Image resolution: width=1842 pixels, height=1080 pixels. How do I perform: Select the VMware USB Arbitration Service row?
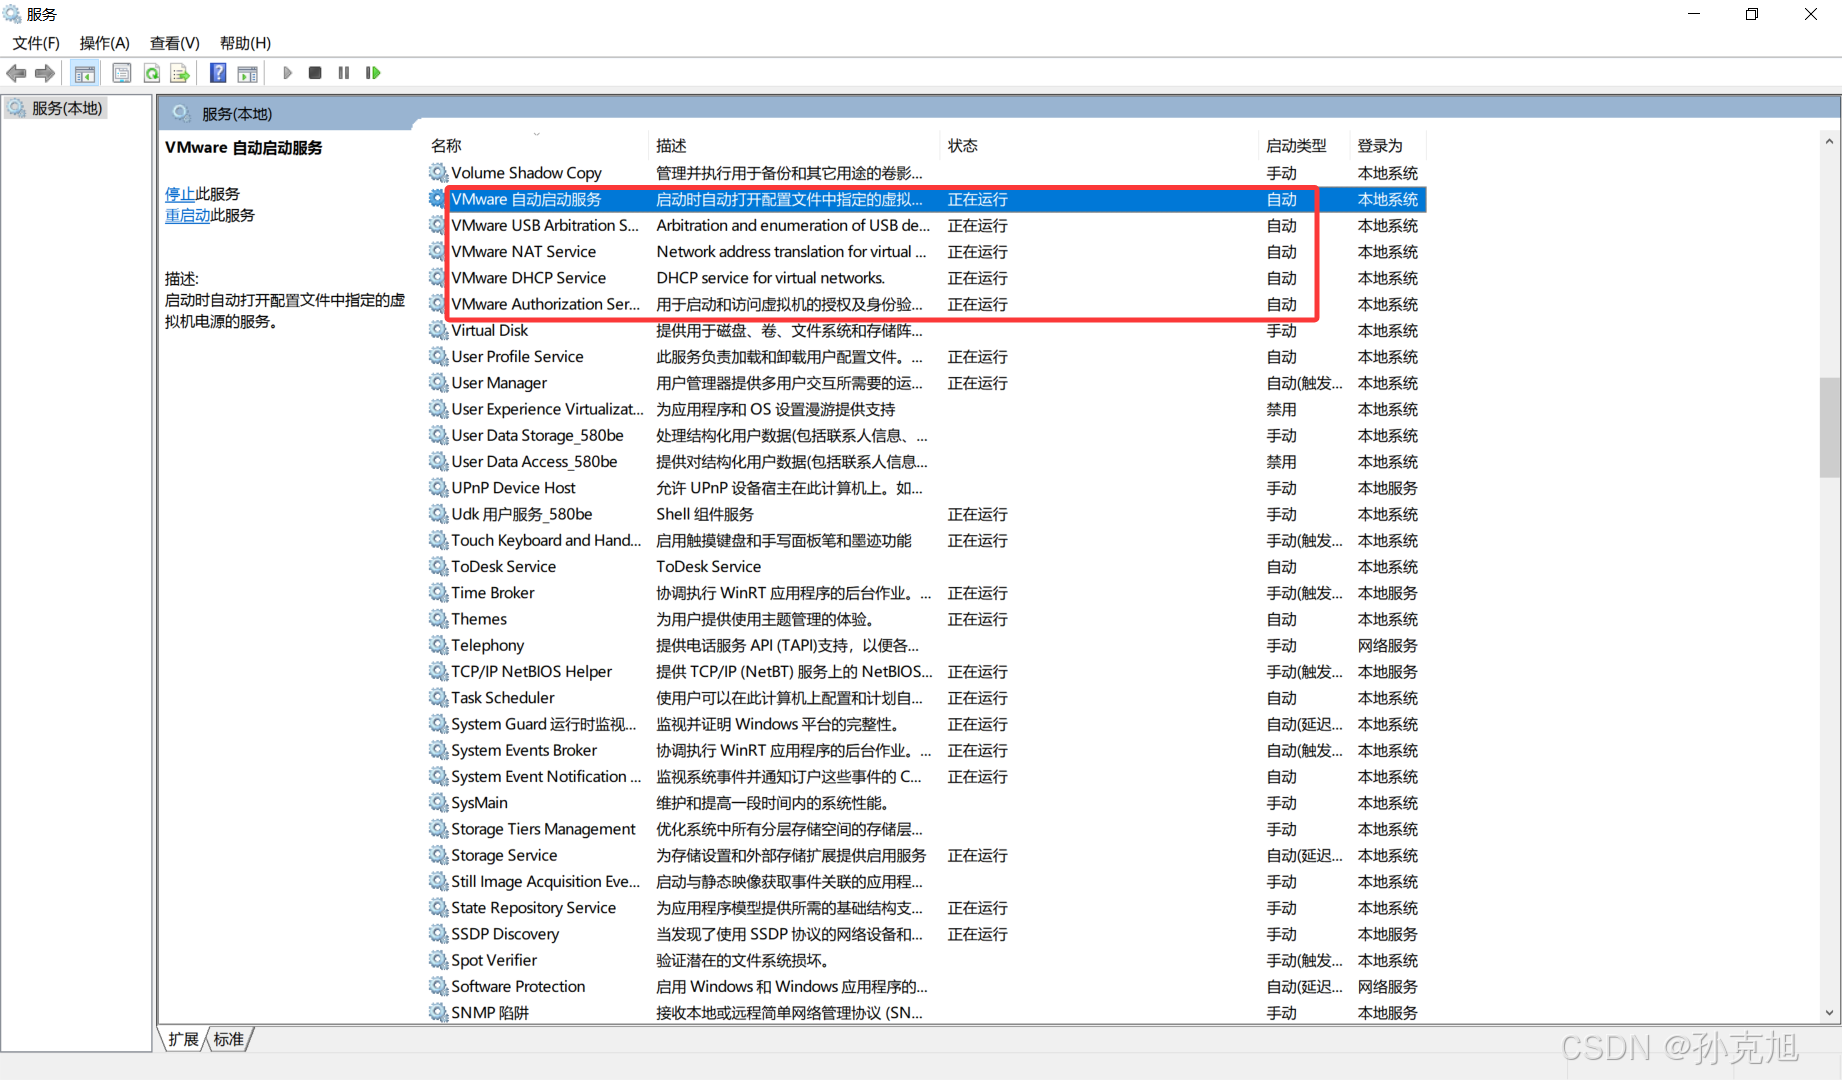coord(926,226)
